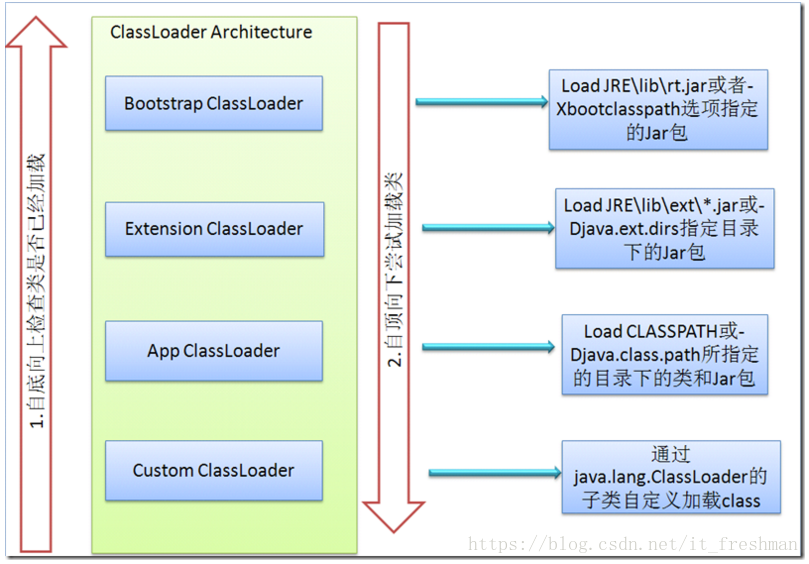Click the "Load JRE\lib\ext\*.jar" description box
This screenshot has width=809, height=564.
(665, 229)
